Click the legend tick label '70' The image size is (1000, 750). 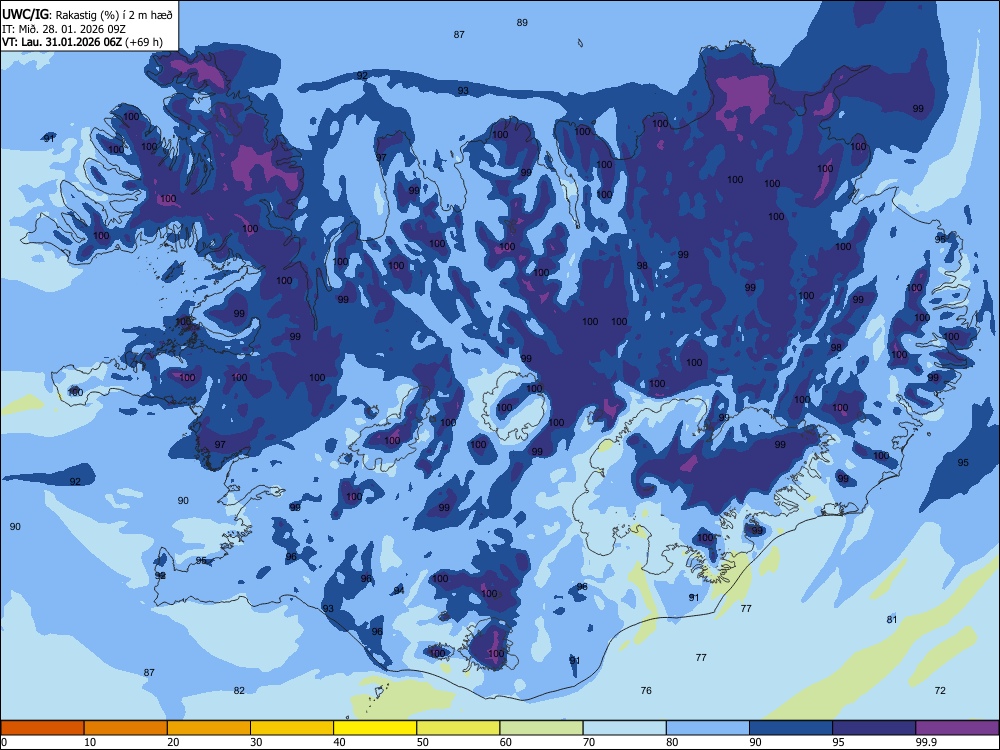tap(589, 742)
